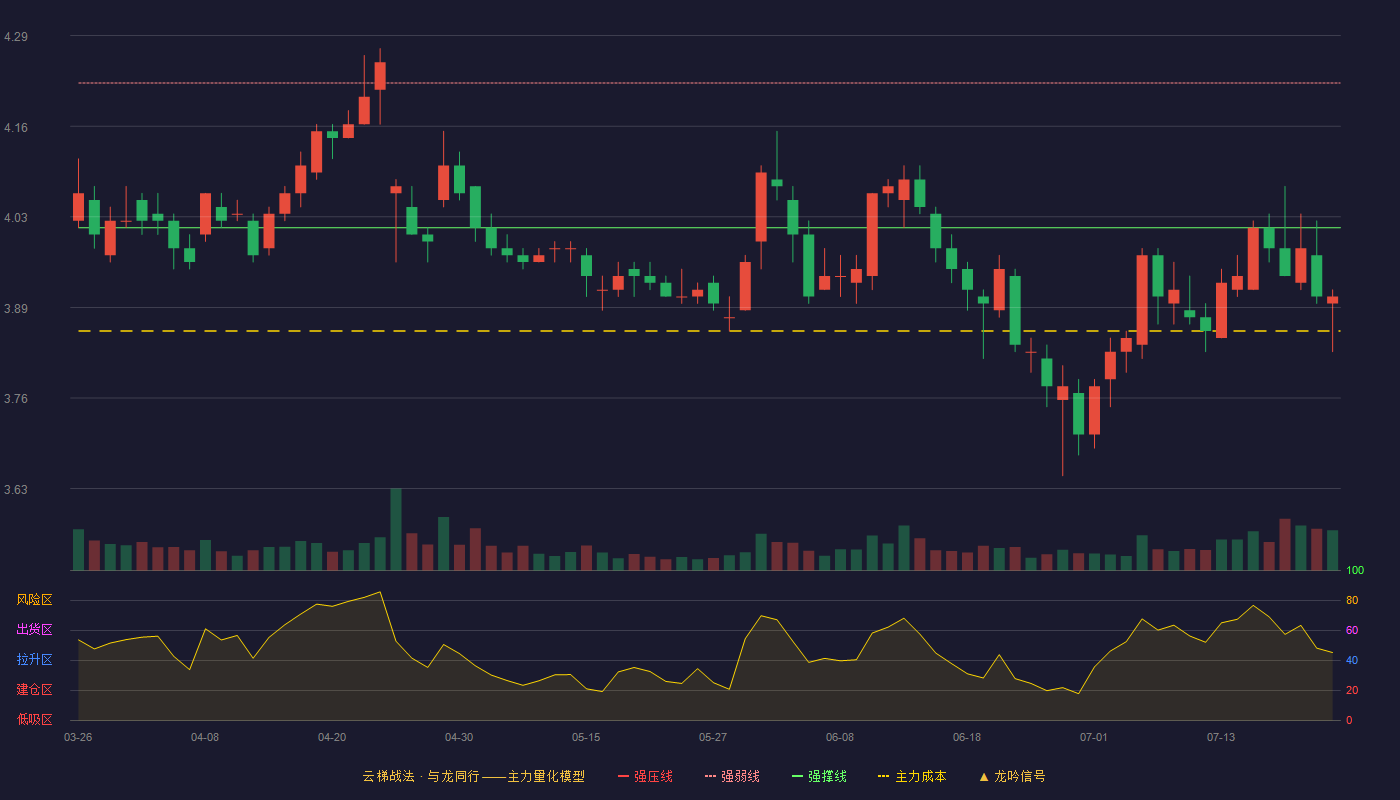The image size is (1400, 800).
Task: Toggle the 强弱线 legend entry
Action: coord(732,776)
